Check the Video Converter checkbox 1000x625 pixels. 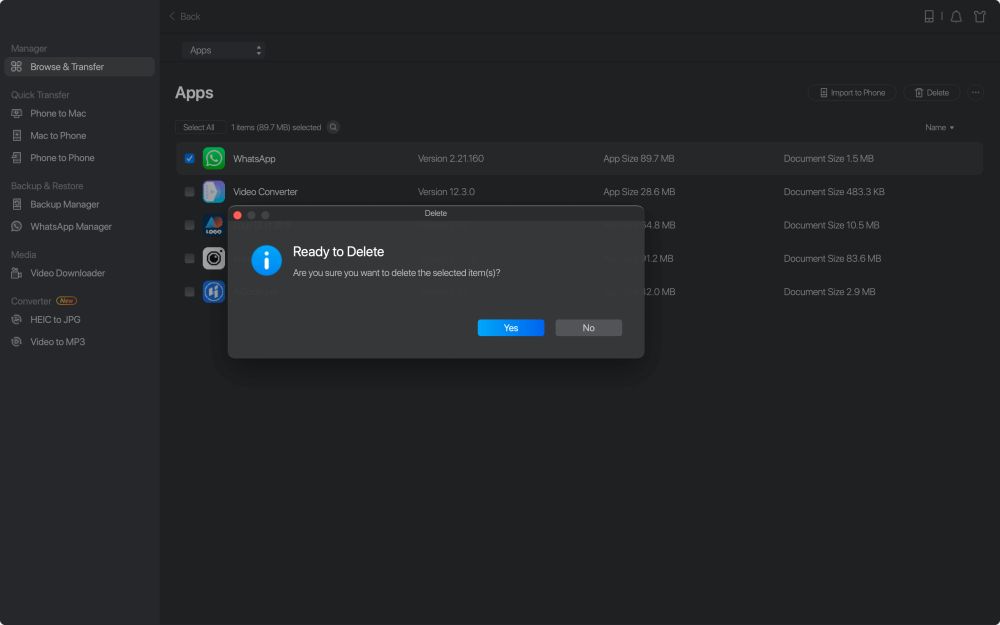(x=190, y=192)
